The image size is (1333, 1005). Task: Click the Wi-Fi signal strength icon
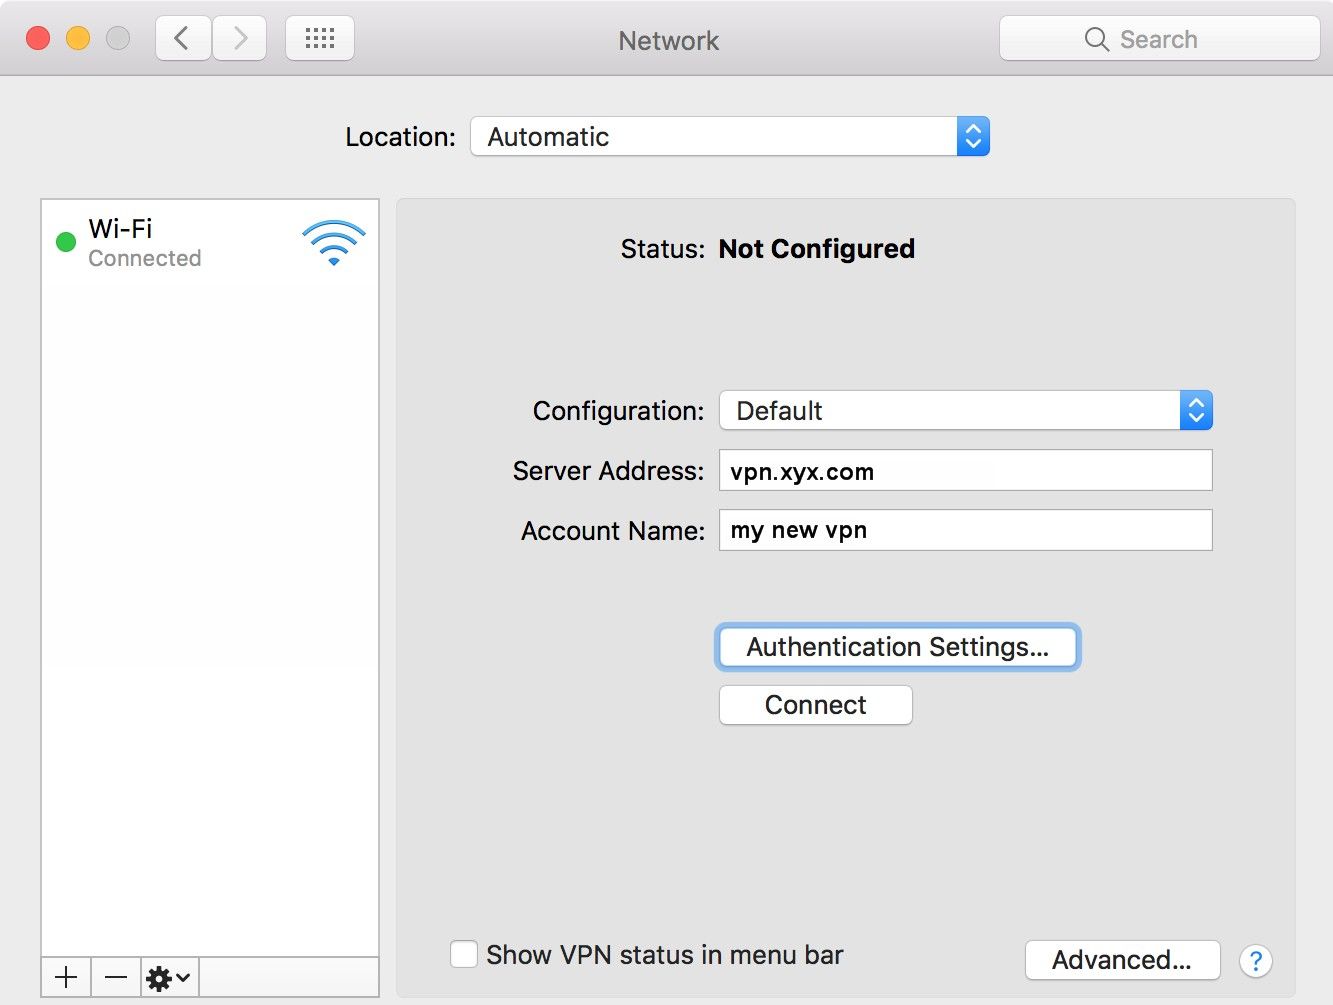[333, 242]
